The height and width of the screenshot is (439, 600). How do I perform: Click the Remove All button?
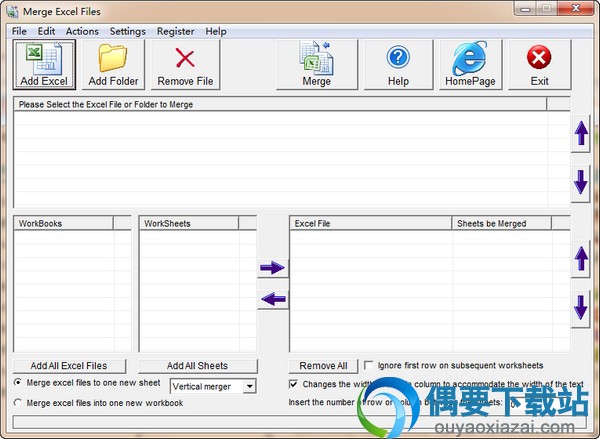click(x=323, y=366)
